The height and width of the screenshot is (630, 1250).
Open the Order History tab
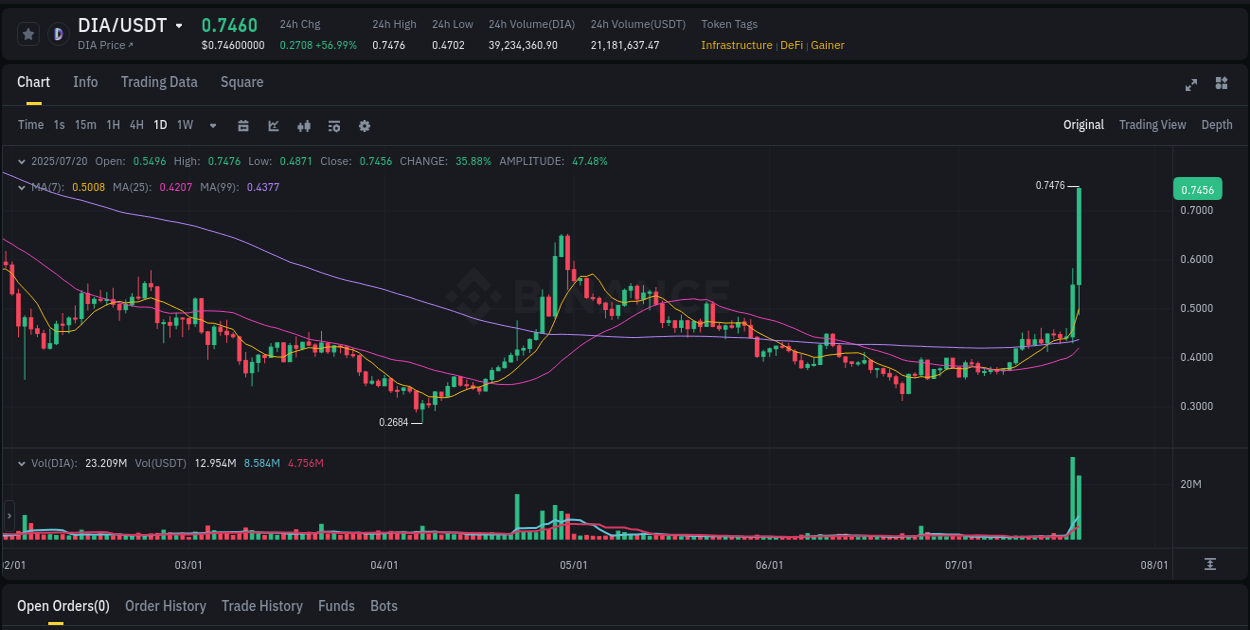tap(165, 606)
